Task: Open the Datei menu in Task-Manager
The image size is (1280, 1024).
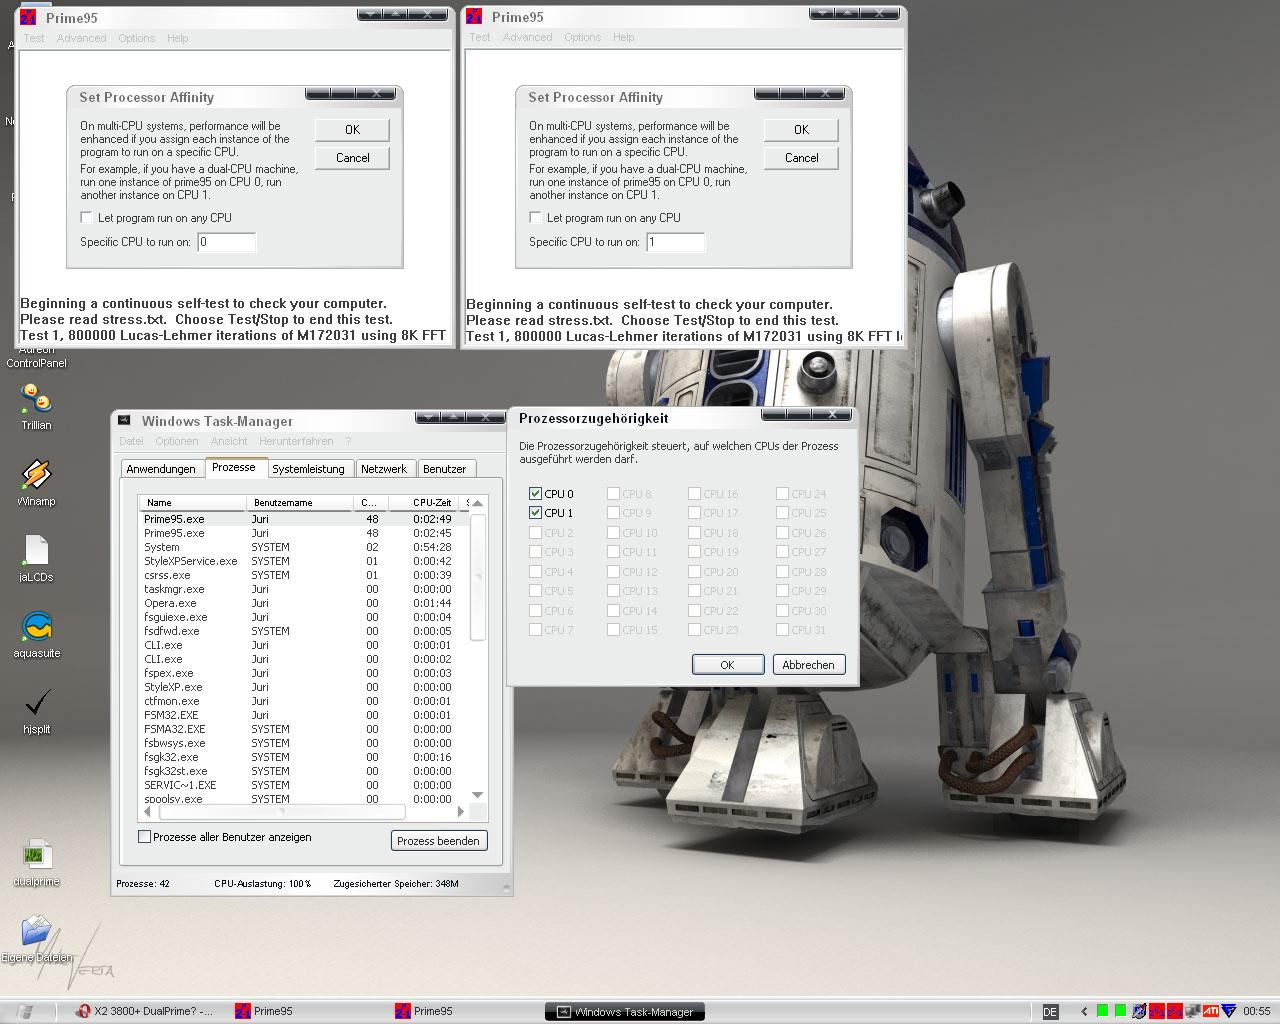Action: tap(131, 441)
